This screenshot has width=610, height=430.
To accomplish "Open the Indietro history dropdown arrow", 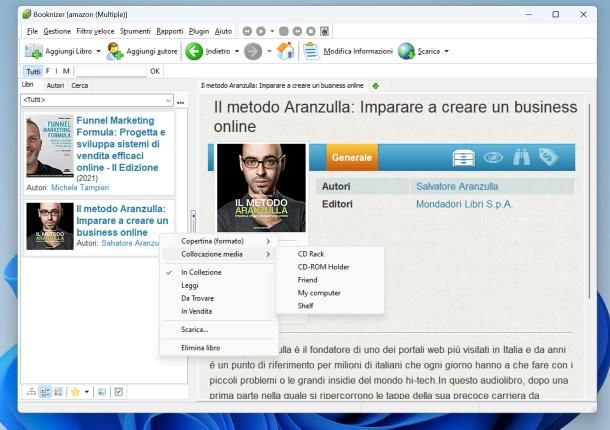I will (x=237, y=51).
